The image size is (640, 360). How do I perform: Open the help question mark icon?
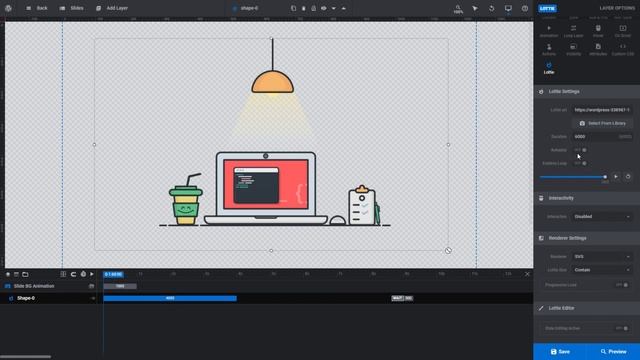tap(525, 8)
